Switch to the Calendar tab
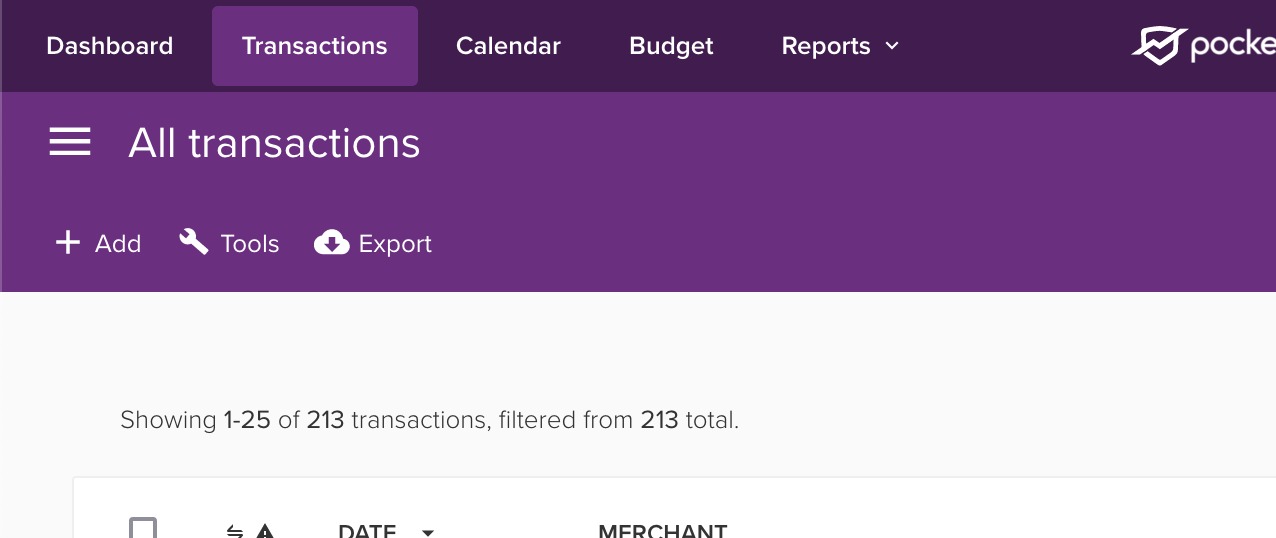Image resolution: width=1276 pixels, height=538 pixels. tap(508, 46)
